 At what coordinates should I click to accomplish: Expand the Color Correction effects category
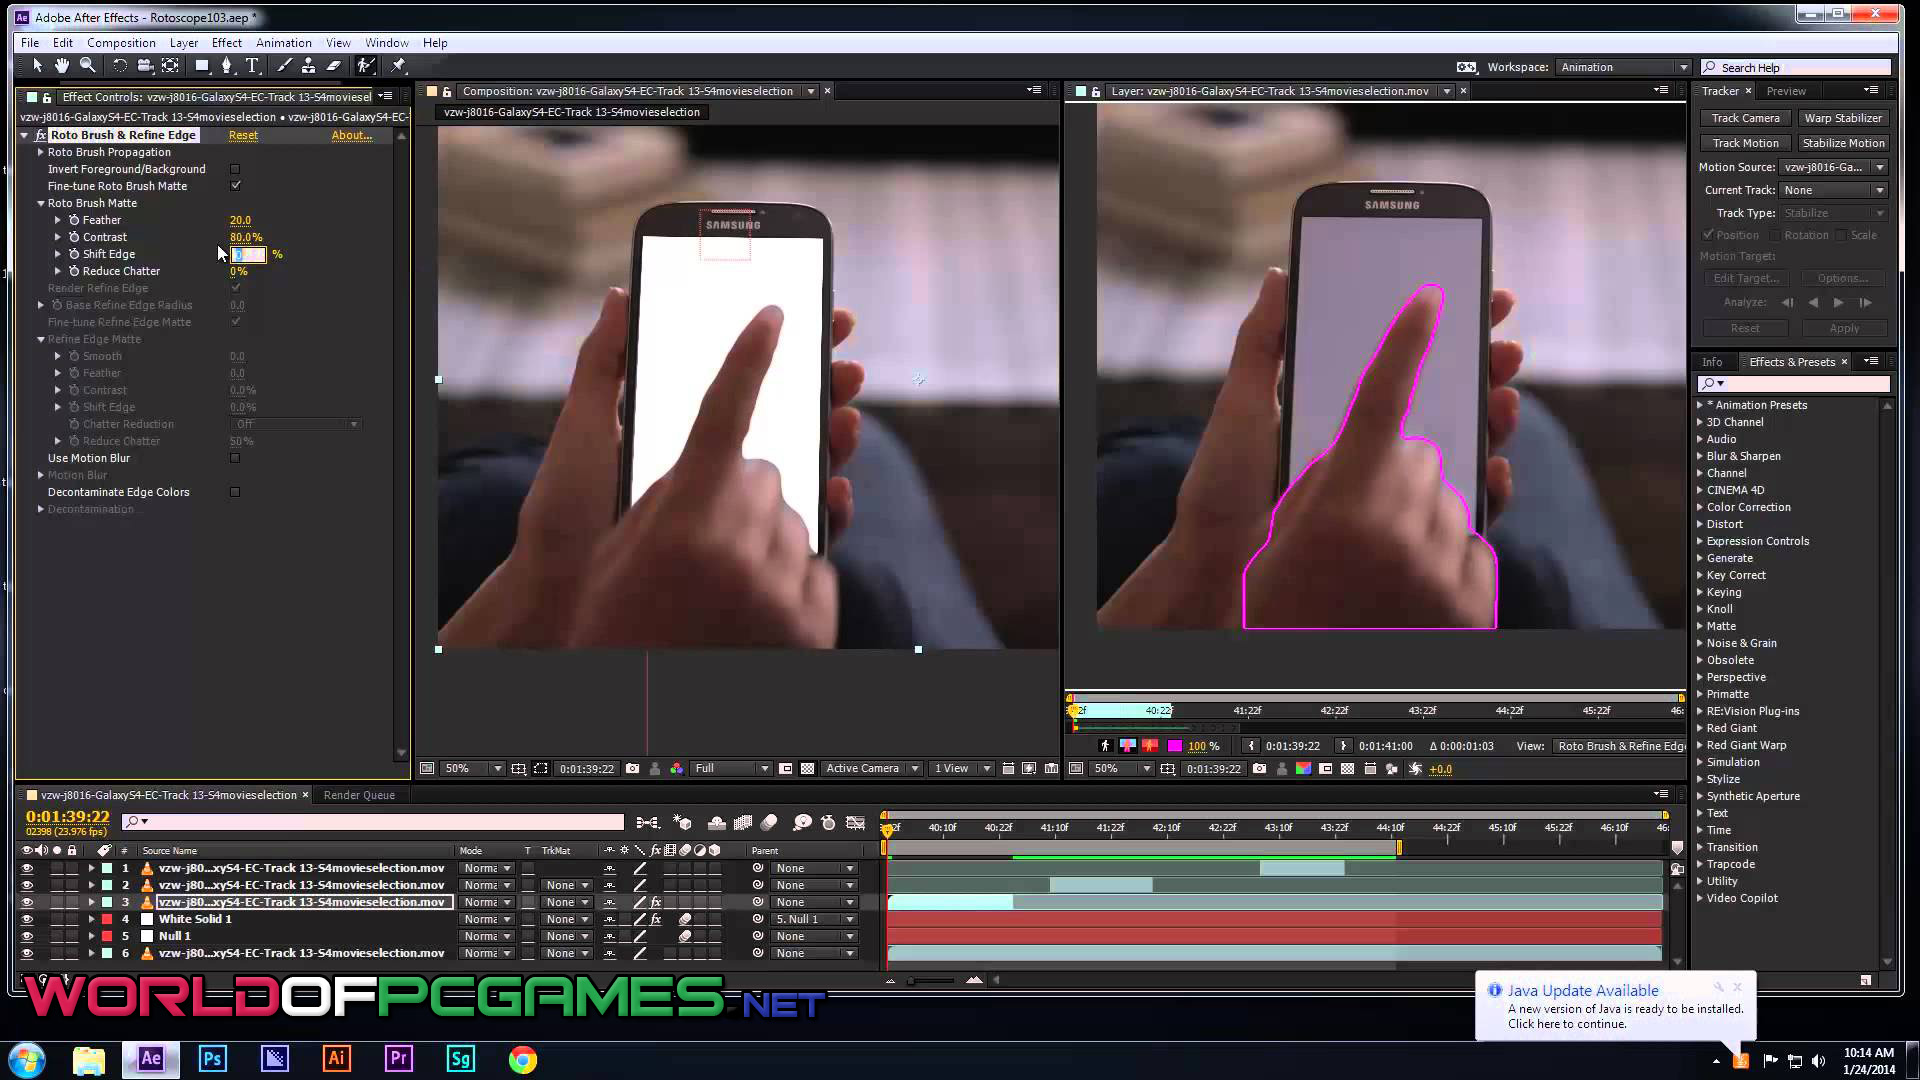tap(1700, 507)
